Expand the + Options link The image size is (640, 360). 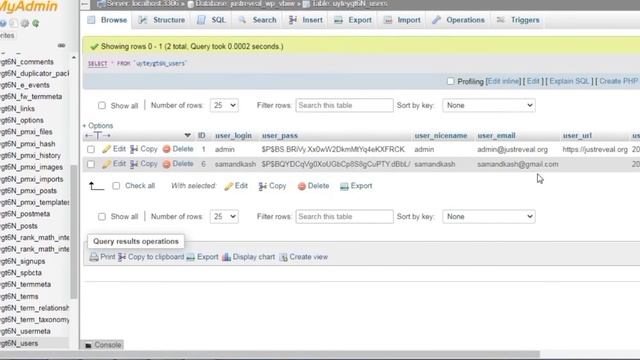coord(98,125)
